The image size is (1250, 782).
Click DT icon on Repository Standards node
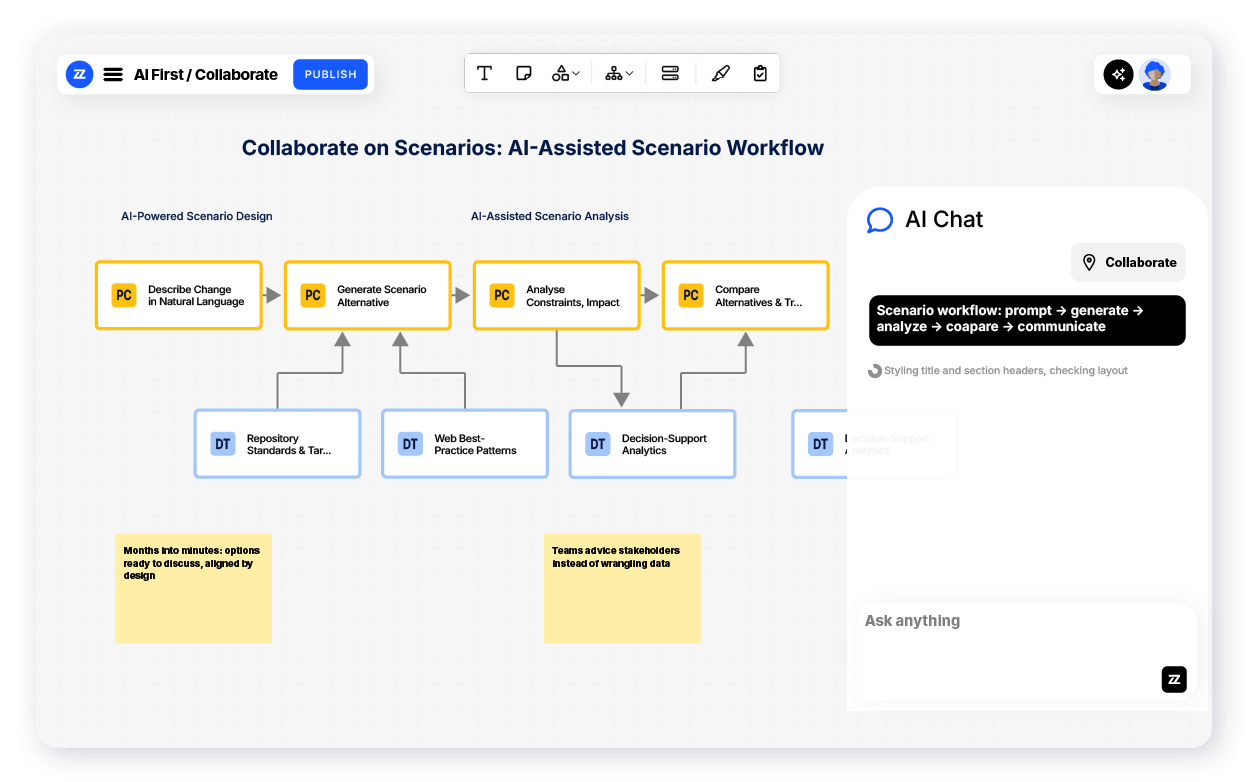click(223, 444)
